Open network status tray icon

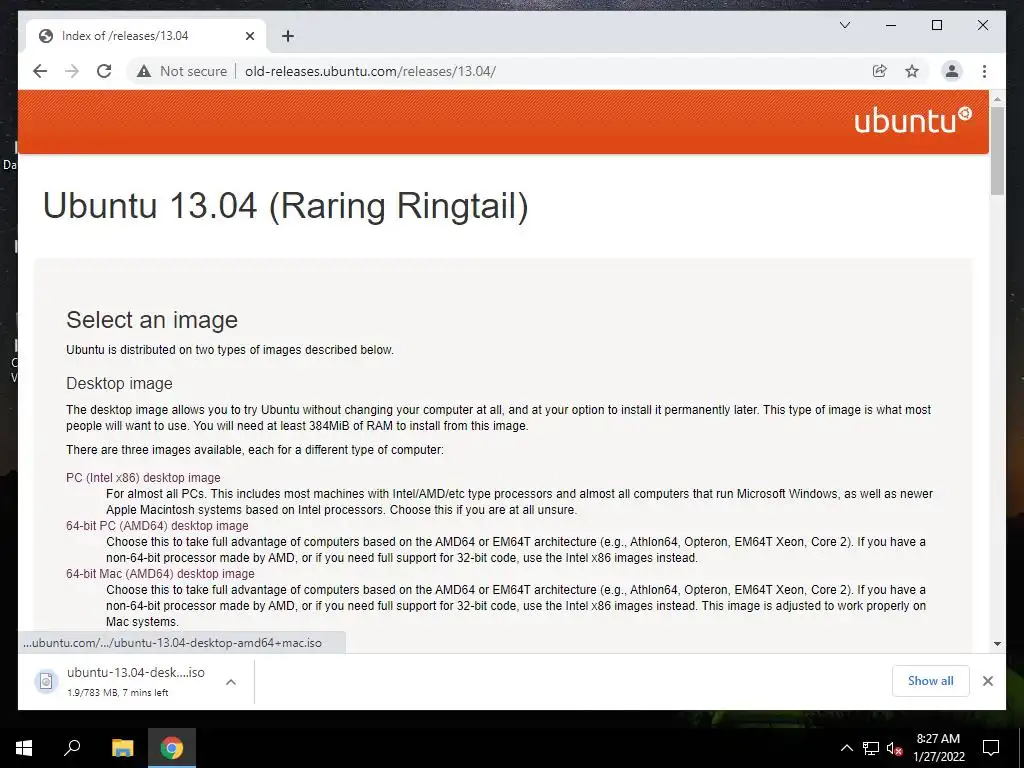point(871,748)
